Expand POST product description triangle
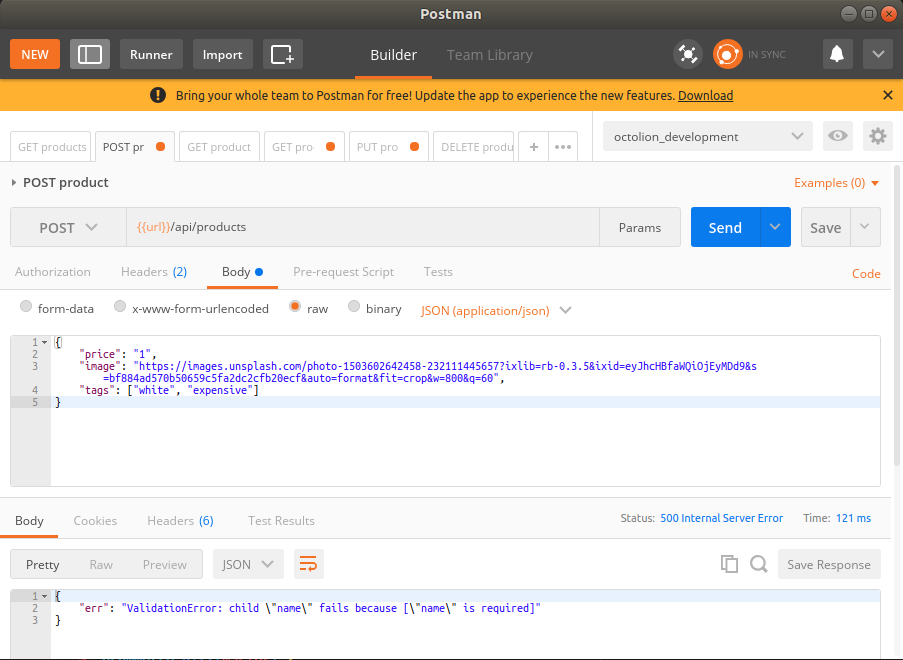This screenshot has width=903, height=660. click(14, 183)
